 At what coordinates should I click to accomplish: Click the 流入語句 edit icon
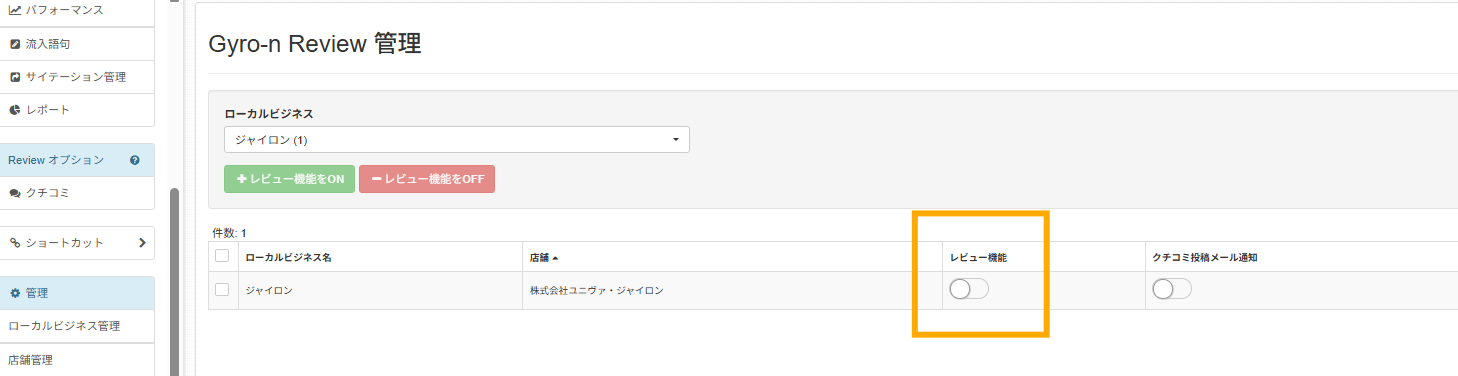click(x=15, y=44)
